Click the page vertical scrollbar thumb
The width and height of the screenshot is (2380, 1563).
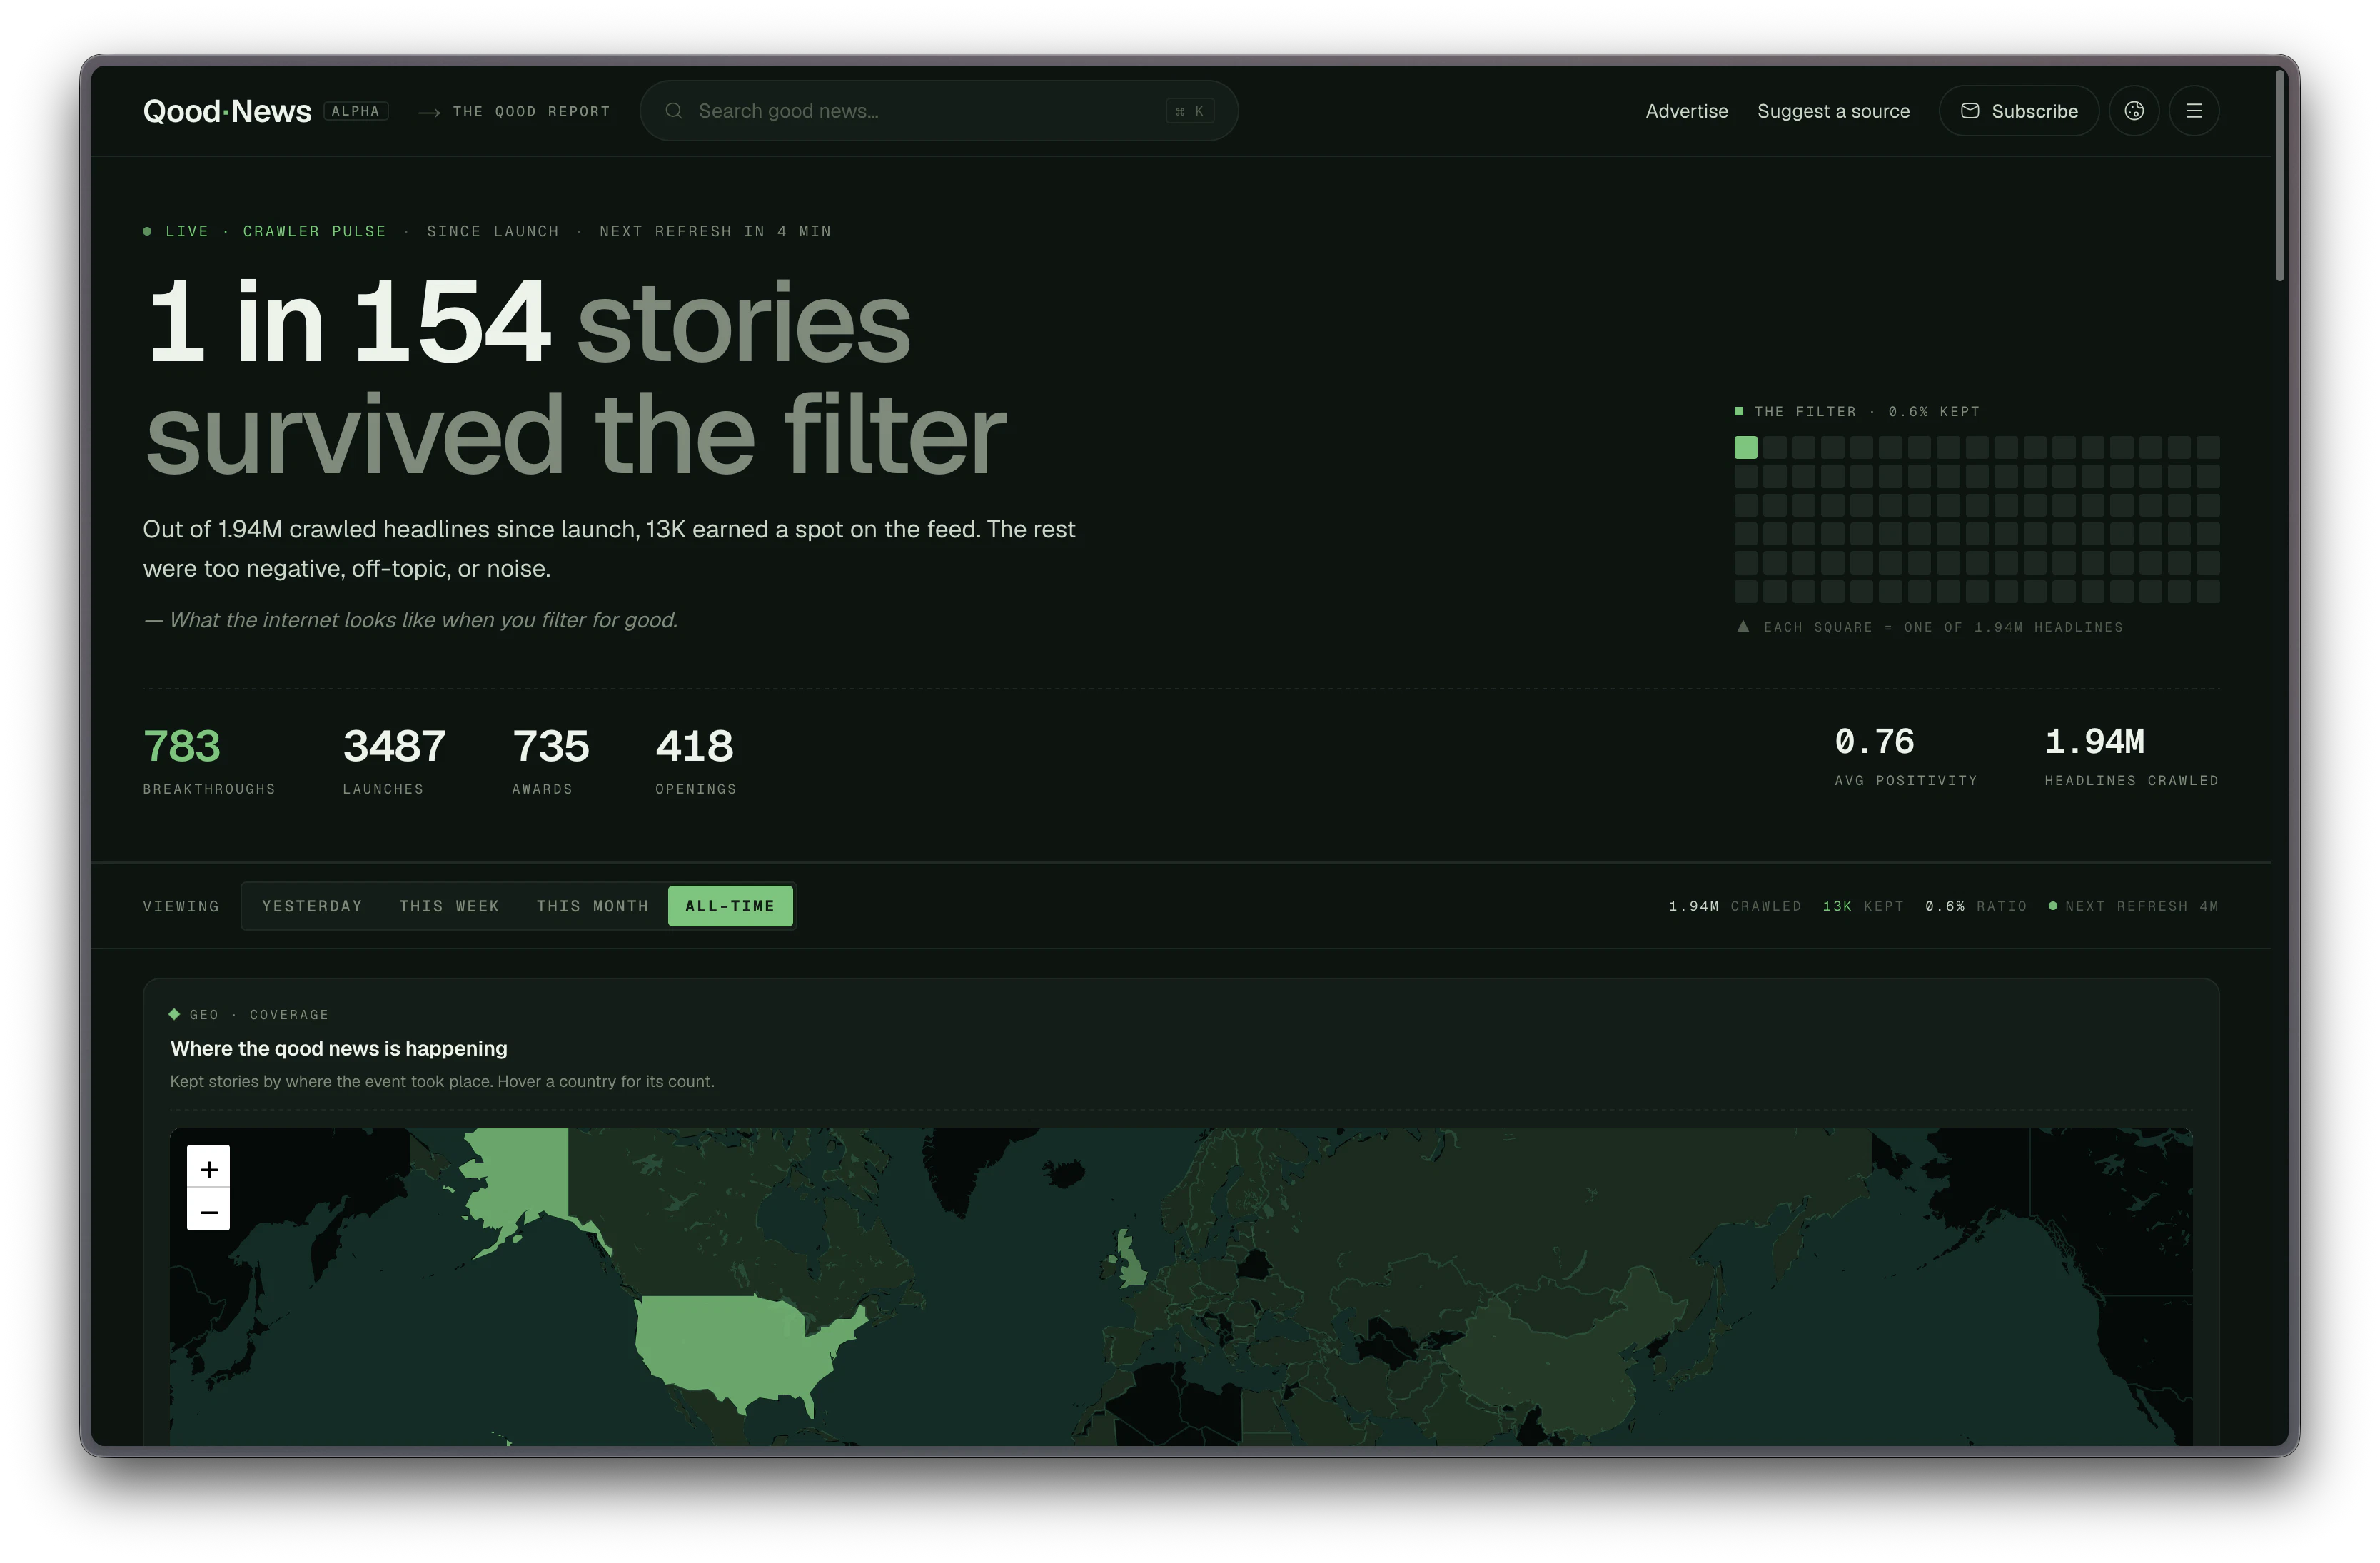point(2280,175)
